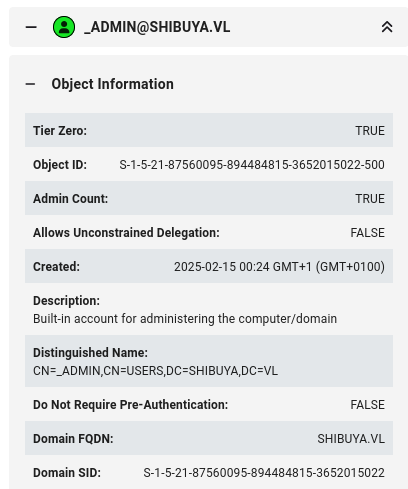Click the Allows Unconstrained Delegation FALSE value

coord(368,233)
